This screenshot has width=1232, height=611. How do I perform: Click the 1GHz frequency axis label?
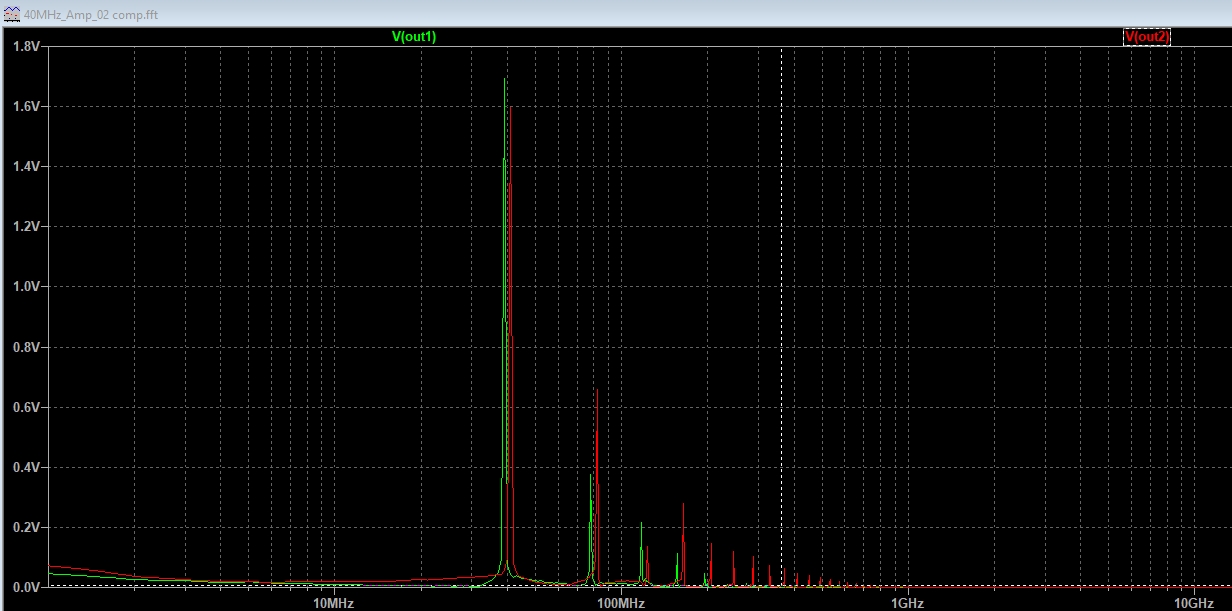[906, 602]
